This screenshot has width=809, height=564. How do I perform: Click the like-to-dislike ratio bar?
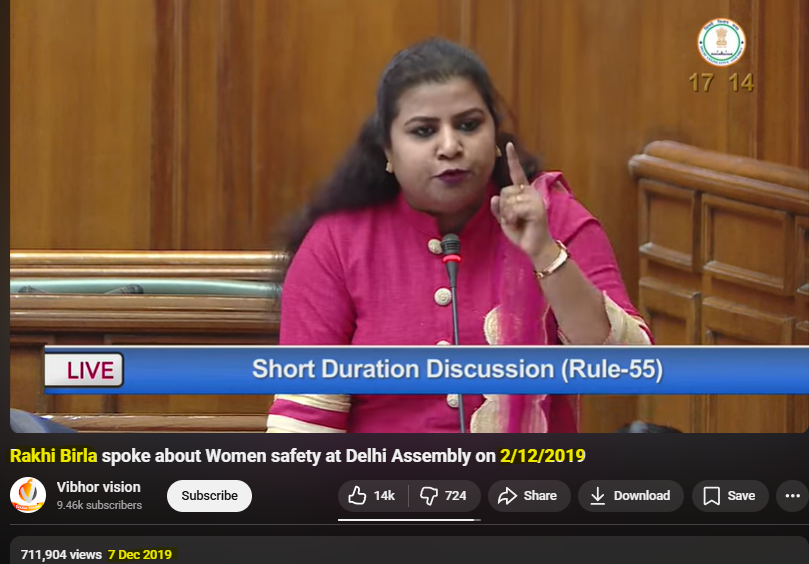[409, 519]
